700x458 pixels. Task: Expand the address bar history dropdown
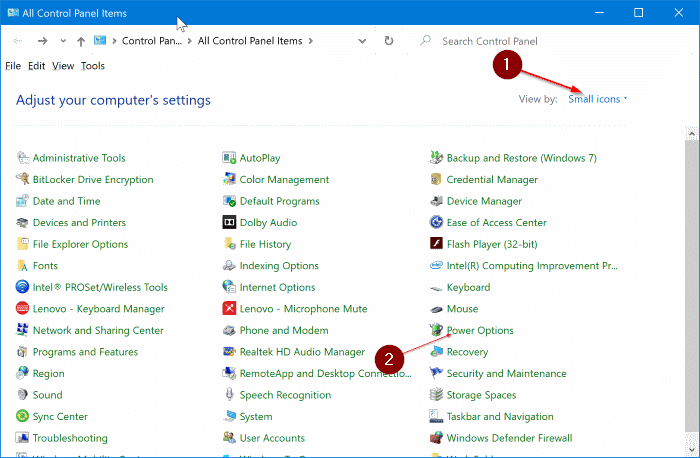(x=362, y=41)
